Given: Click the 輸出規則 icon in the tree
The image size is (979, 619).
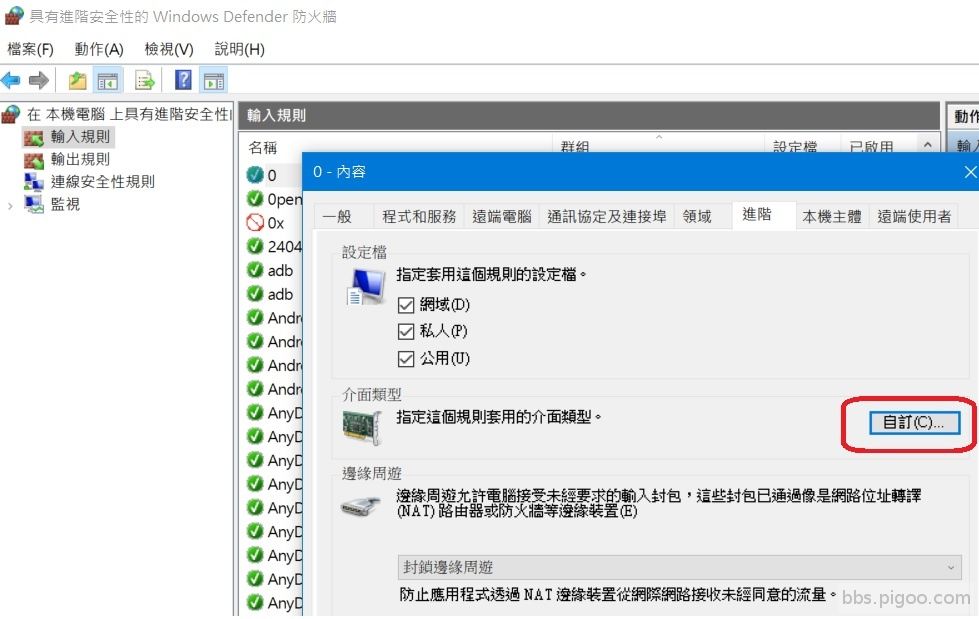Looking at the screenshot, I should click(x=34, y=160).
